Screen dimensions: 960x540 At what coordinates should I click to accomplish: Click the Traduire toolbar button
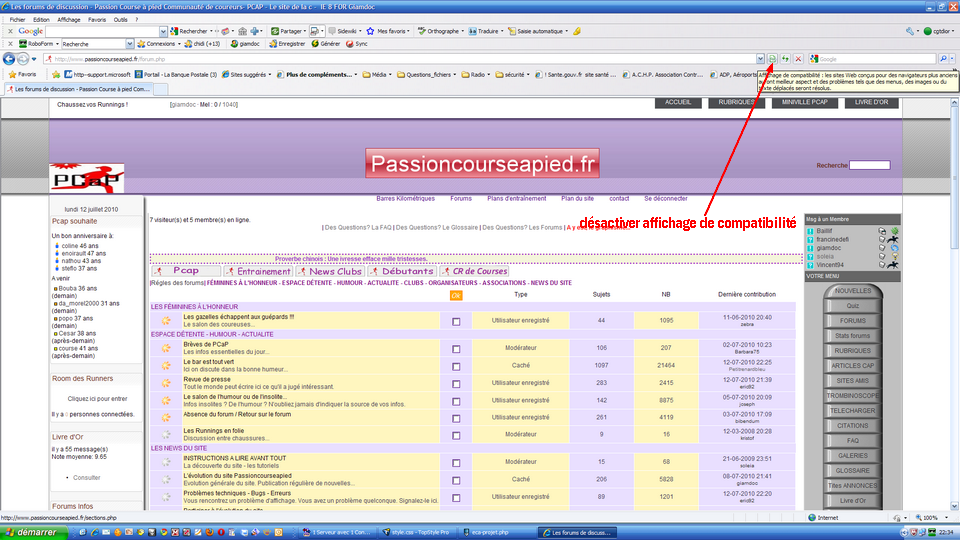(484, 31)
